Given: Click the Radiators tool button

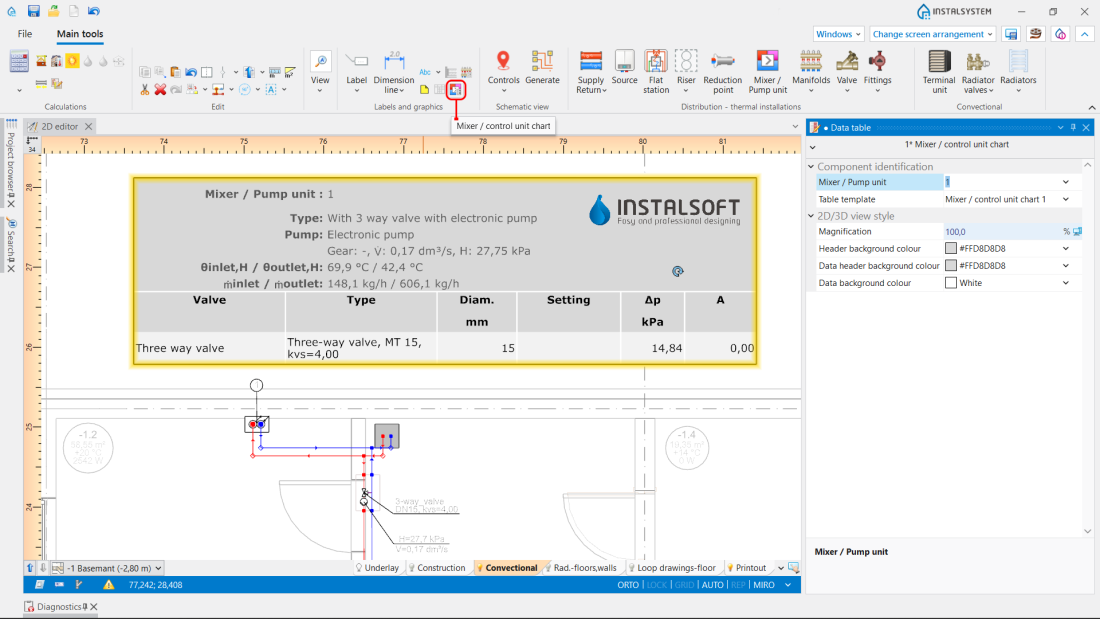Looking at the screenshot, I should [x=1018, y=71].
